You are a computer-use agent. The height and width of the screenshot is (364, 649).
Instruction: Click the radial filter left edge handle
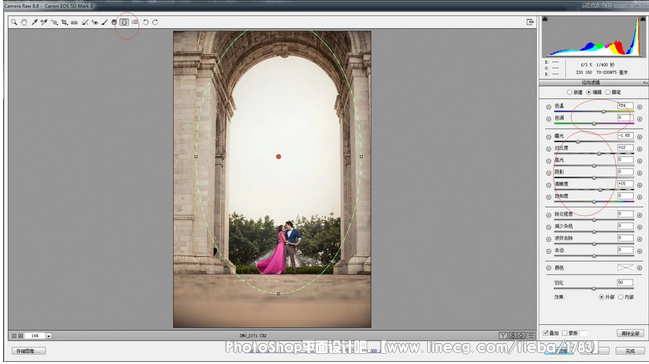click(x=196, y=157)
